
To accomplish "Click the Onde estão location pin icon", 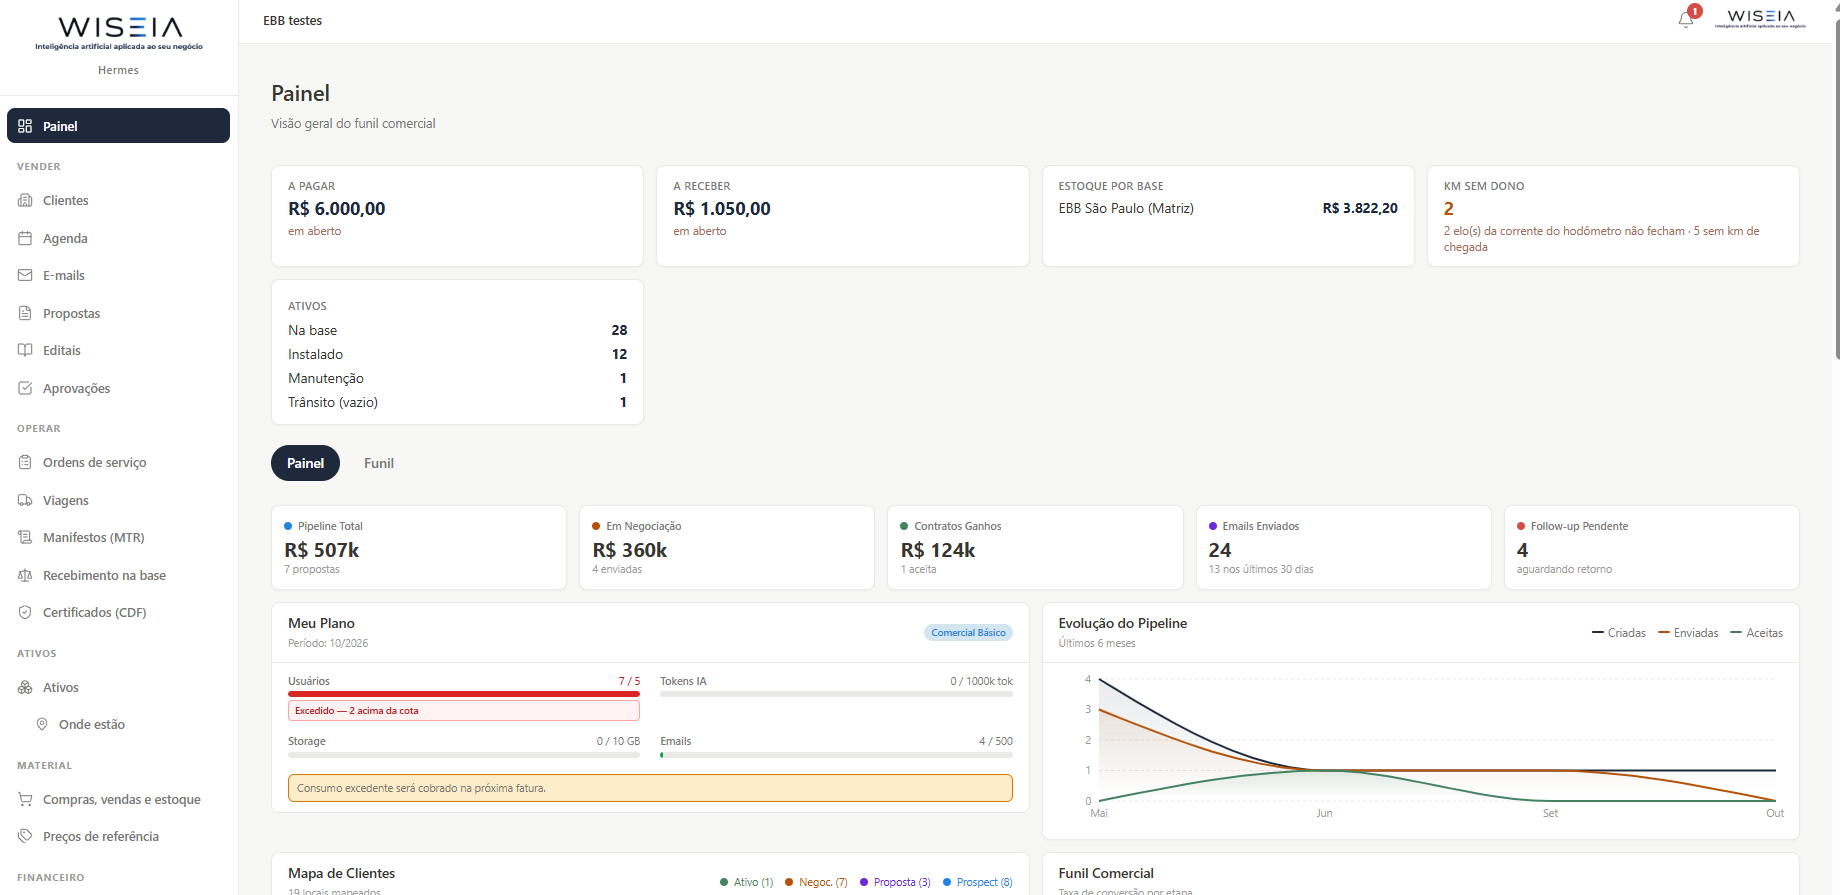I will click(x=42, y=724).
